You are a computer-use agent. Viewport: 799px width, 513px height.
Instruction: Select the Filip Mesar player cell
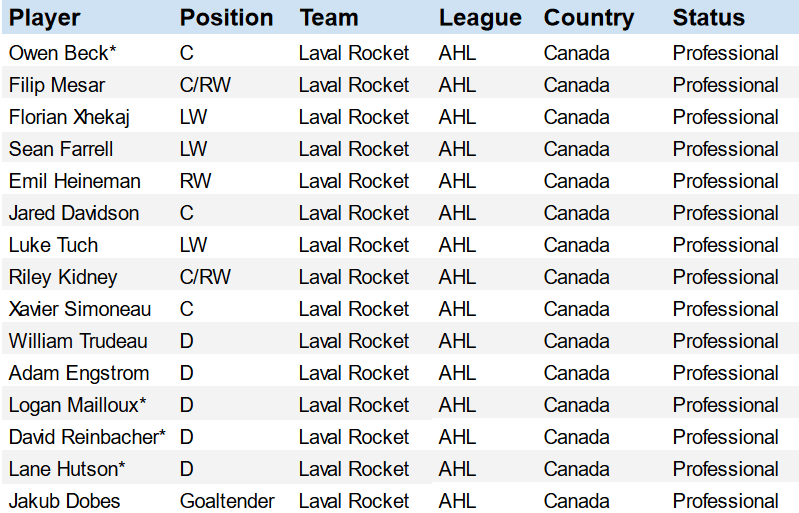pyautogui.click(x=57, y=85)
